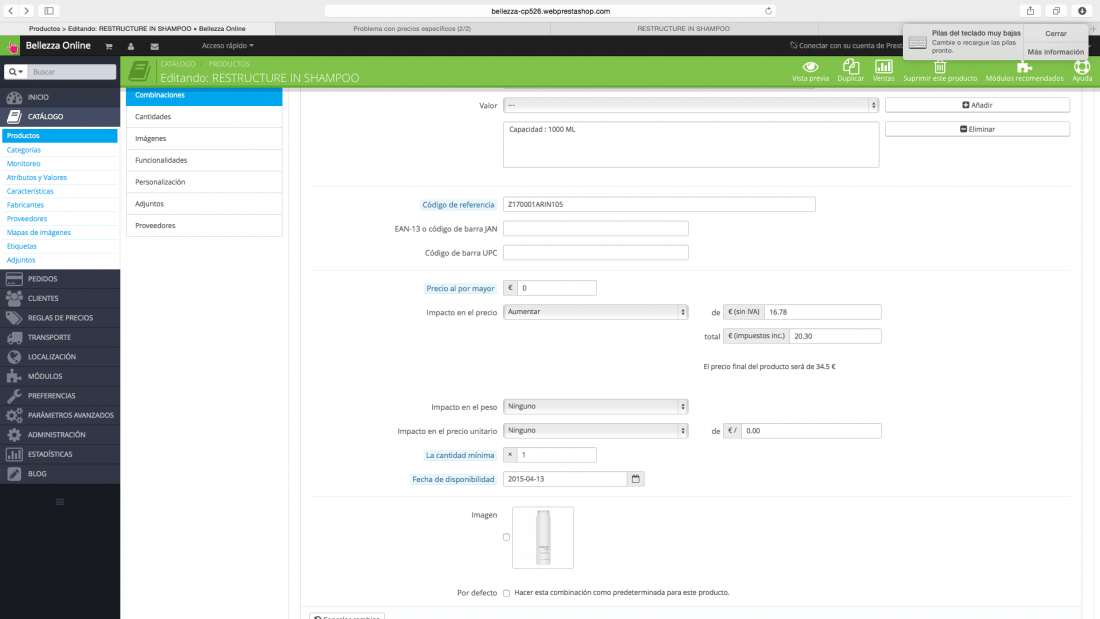This screenshot has width=1100, height=619.
Task: Click the shopping cart icon in header
Action: (109, 46)
